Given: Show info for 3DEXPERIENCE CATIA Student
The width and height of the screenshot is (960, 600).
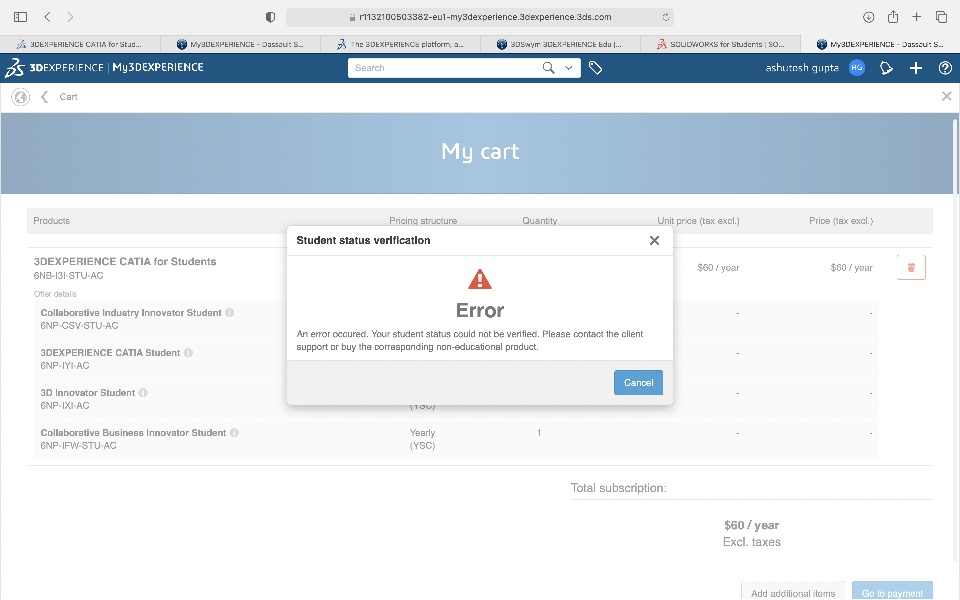Looking at the screenshot, I should coord(189,353).
